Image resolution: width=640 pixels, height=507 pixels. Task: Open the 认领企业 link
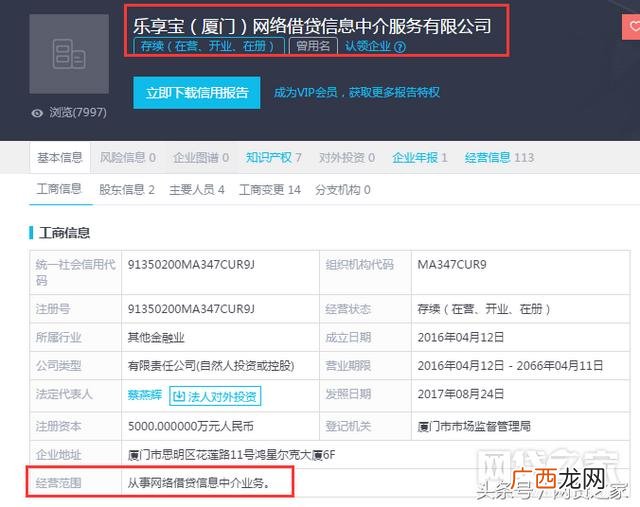point(368,46)
